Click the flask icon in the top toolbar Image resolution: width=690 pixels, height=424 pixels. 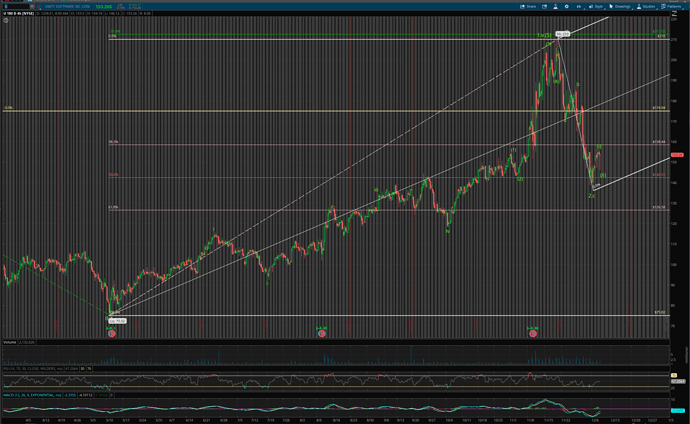pyautogui.click(x=555, y=7)
